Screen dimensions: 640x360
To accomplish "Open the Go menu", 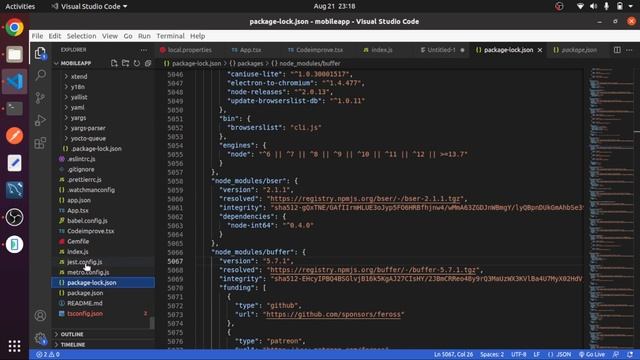I will tap(128, 36).
